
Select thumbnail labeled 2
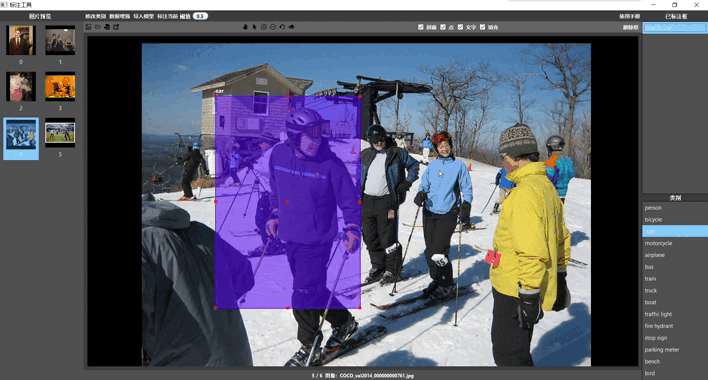(x=21, y=86)
